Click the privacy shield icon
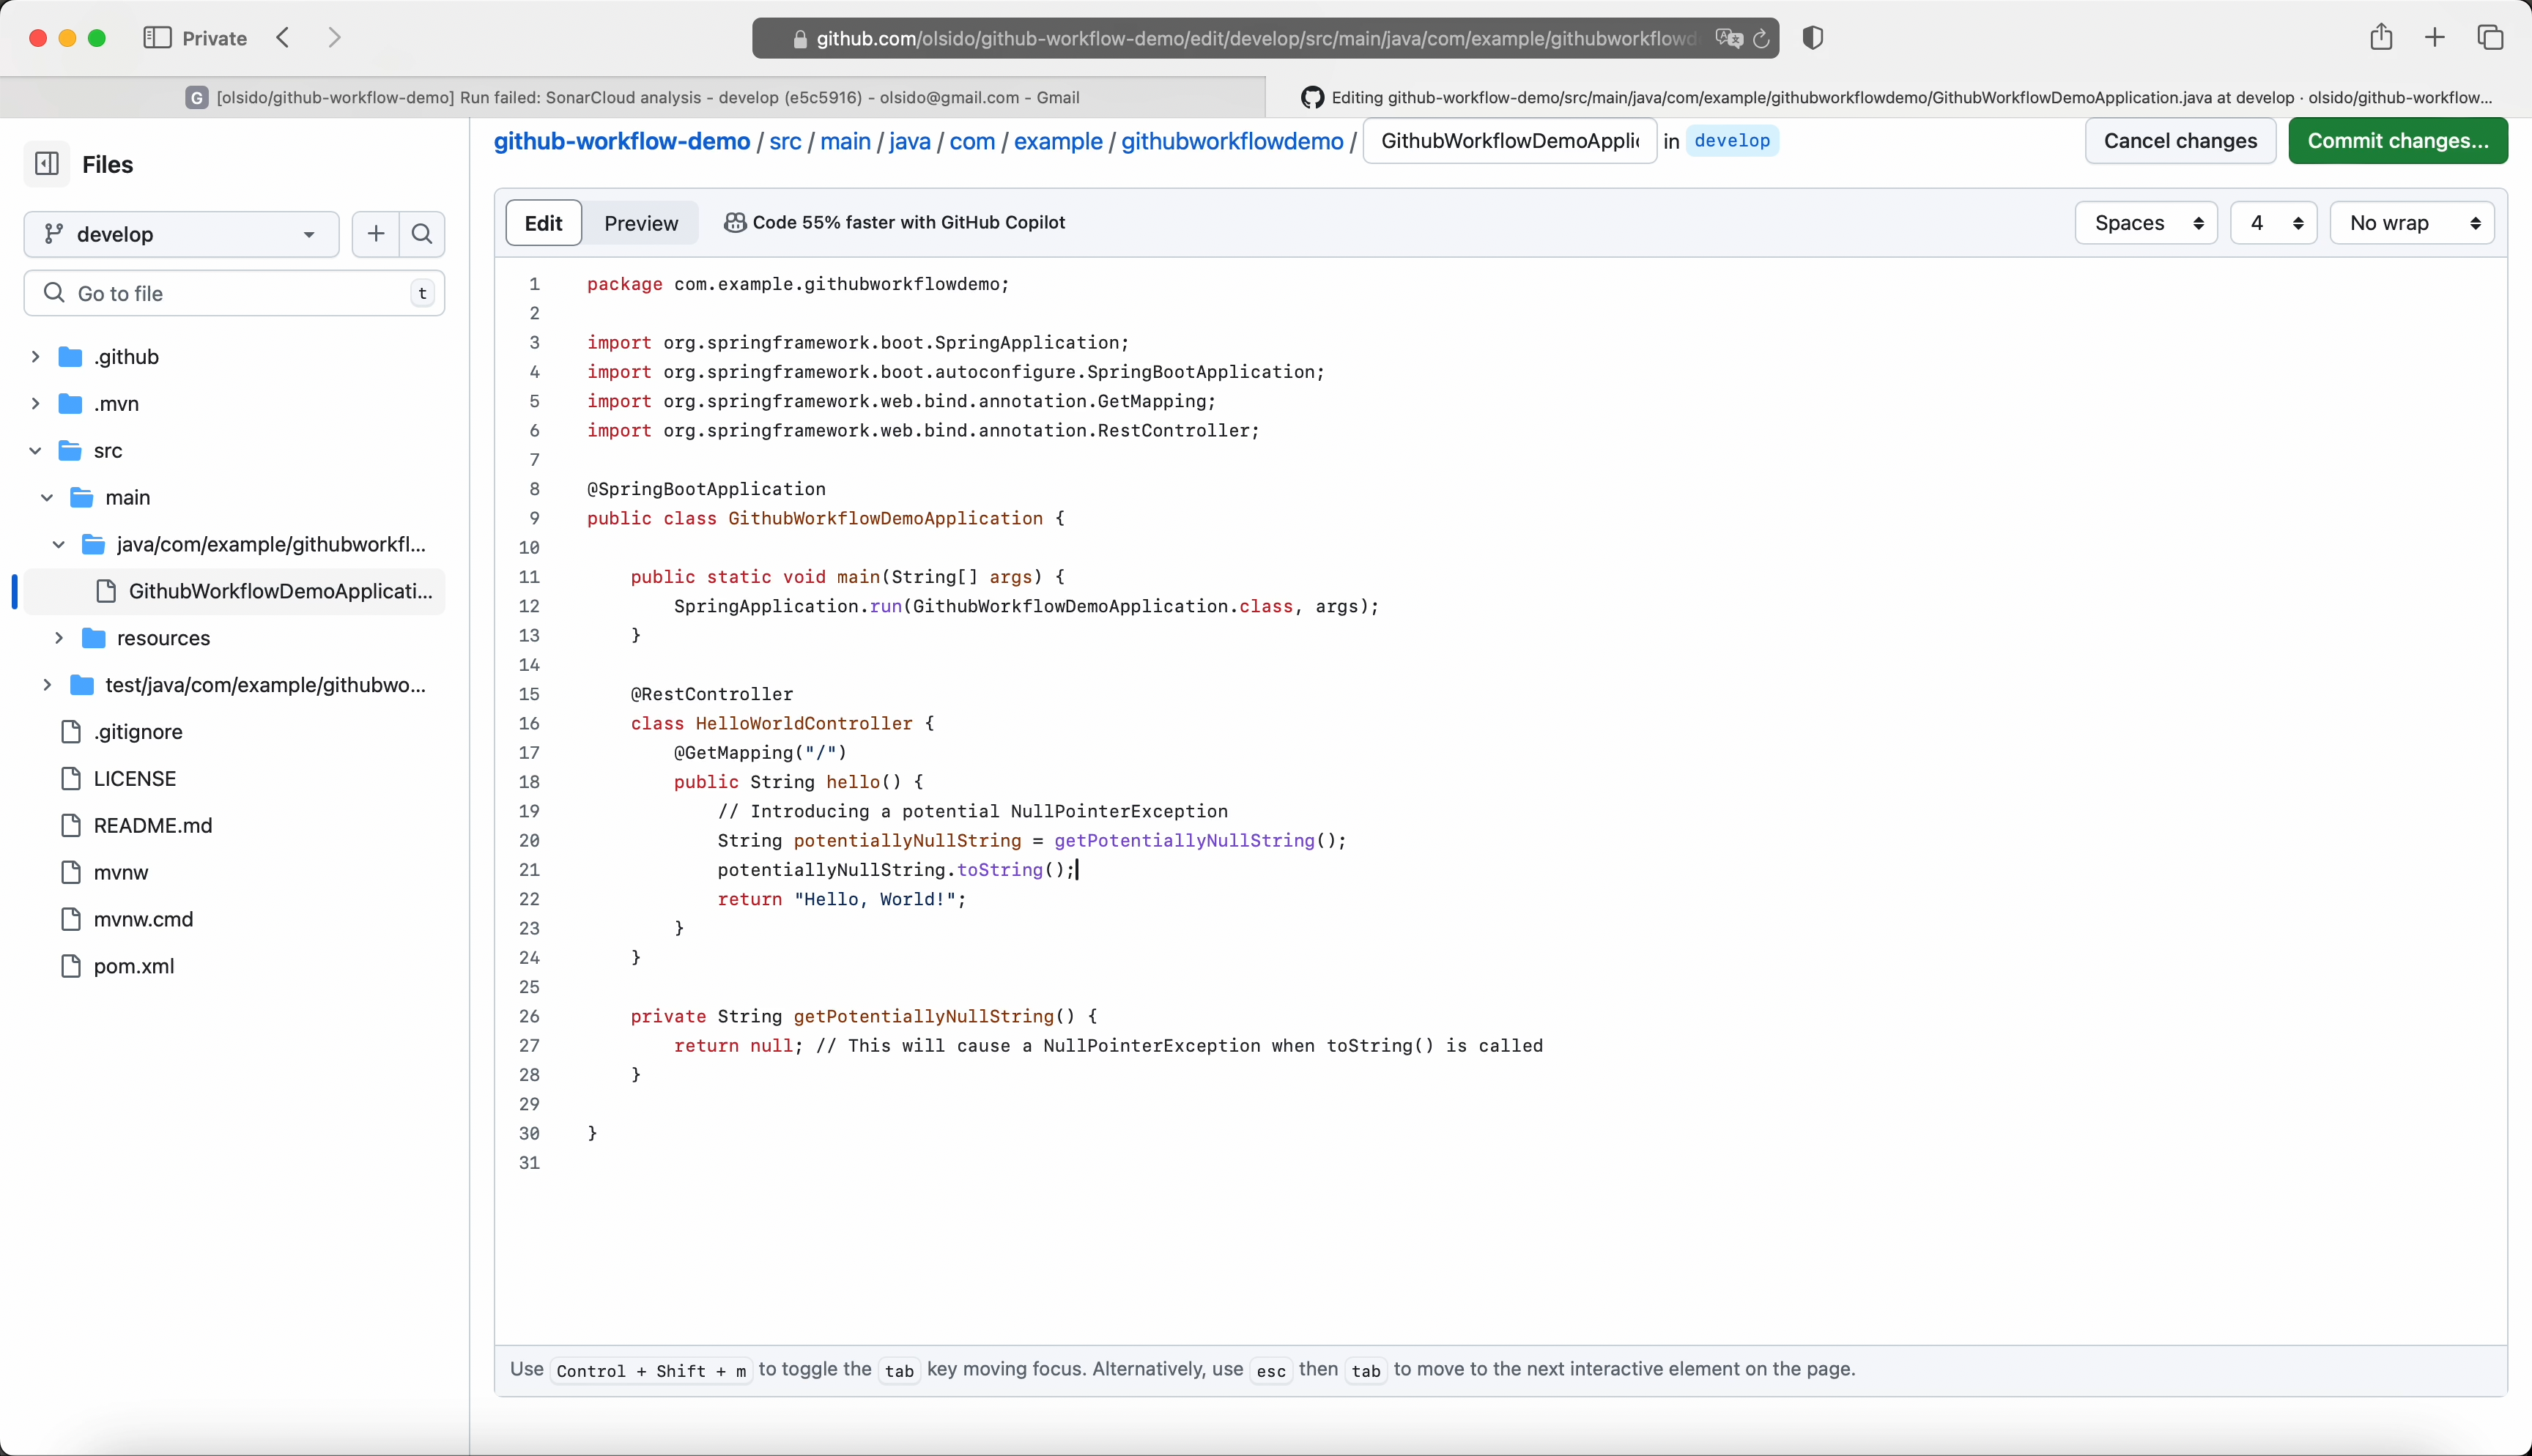Viewport: 2532px width, 1456px height. coord(1812,38)
